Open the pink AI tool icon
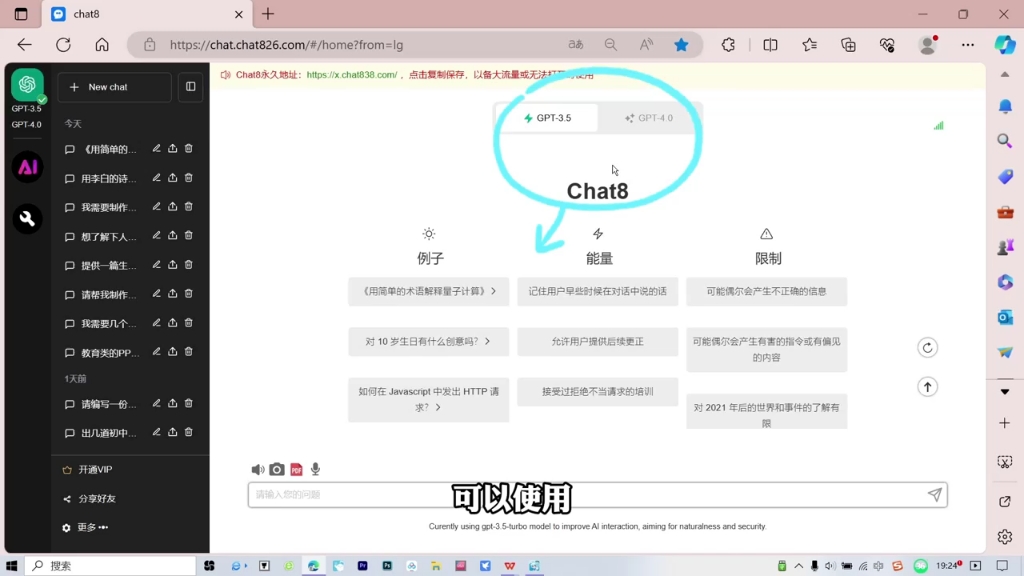This screenshot has height=576, width=1024. [27, 167]
